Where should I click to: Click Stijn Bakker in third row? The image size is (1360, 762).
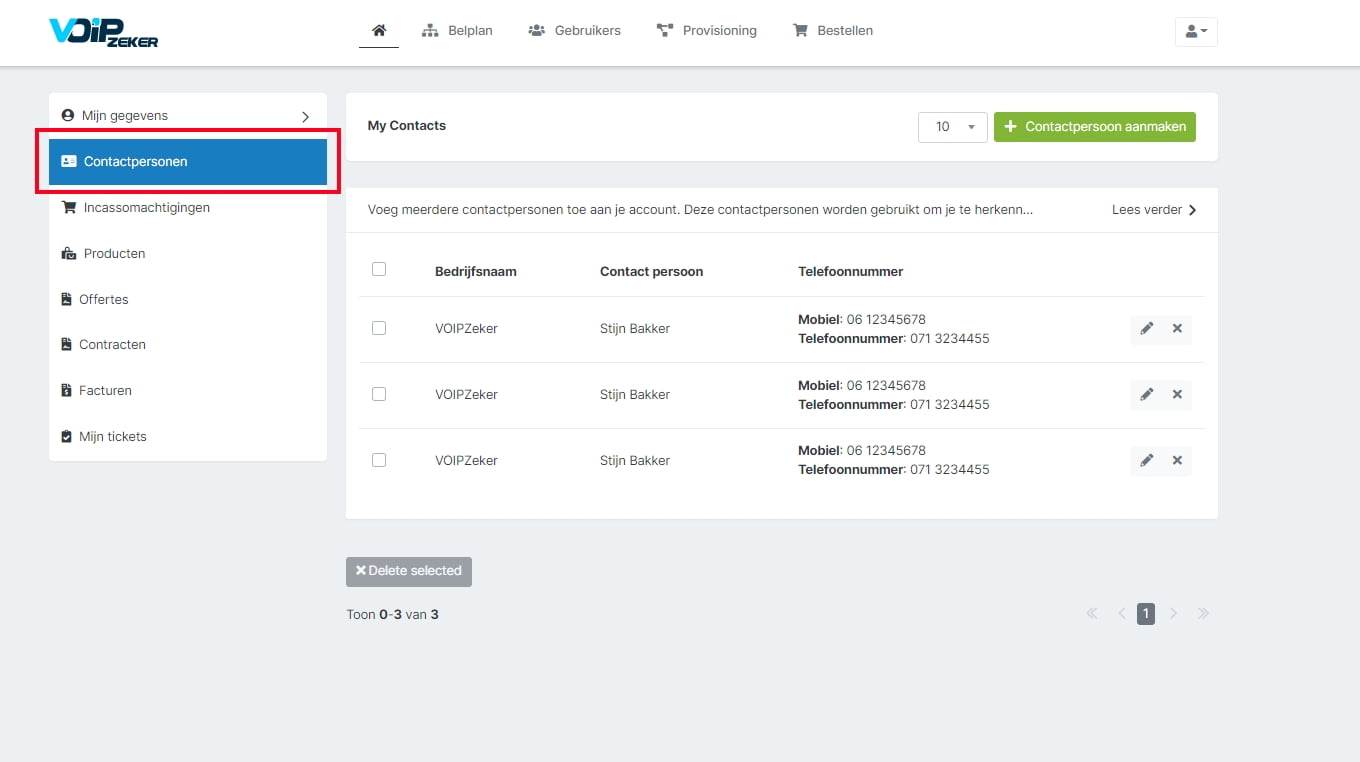pos(635,461)
